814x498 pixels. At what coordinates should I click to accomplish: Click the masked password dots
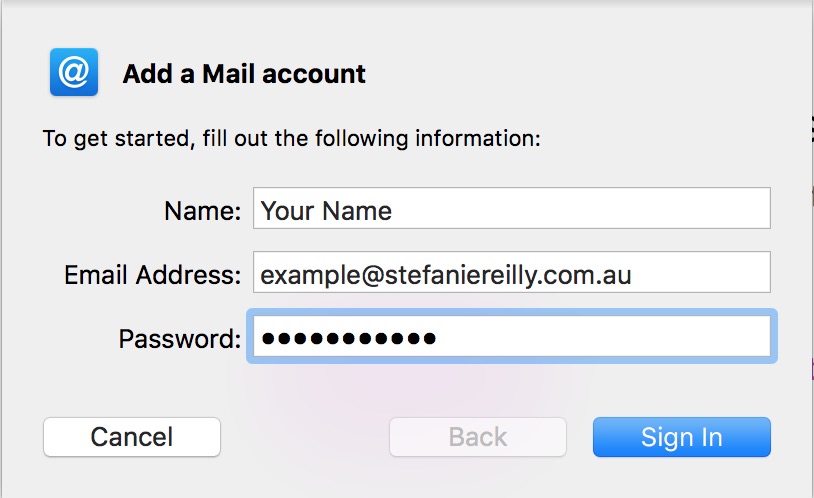pos(349,339)
